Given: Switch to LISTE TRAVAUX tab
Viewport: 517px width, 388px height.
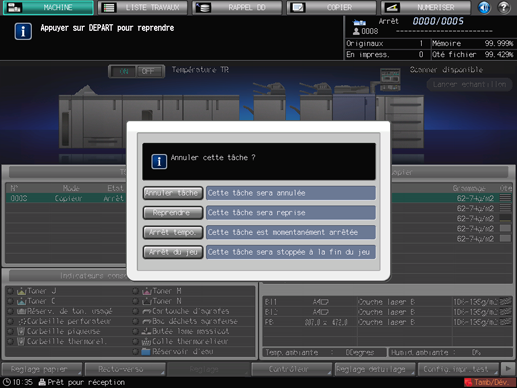Looking at the screenshot, I should click(x=143, y=8).
